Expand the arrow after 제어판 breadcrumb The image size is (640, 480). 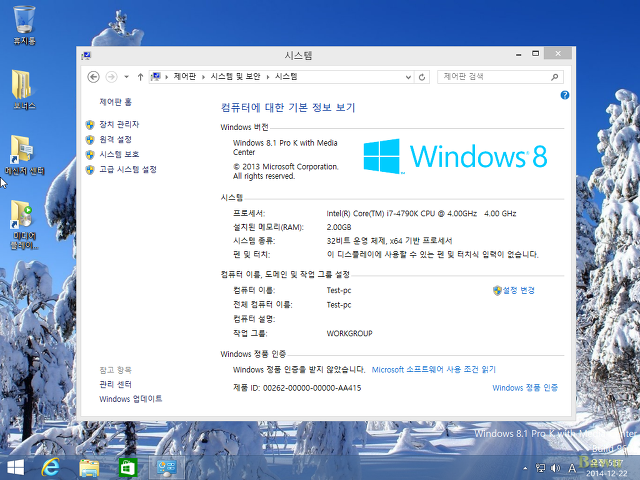(x=203, y=77)
